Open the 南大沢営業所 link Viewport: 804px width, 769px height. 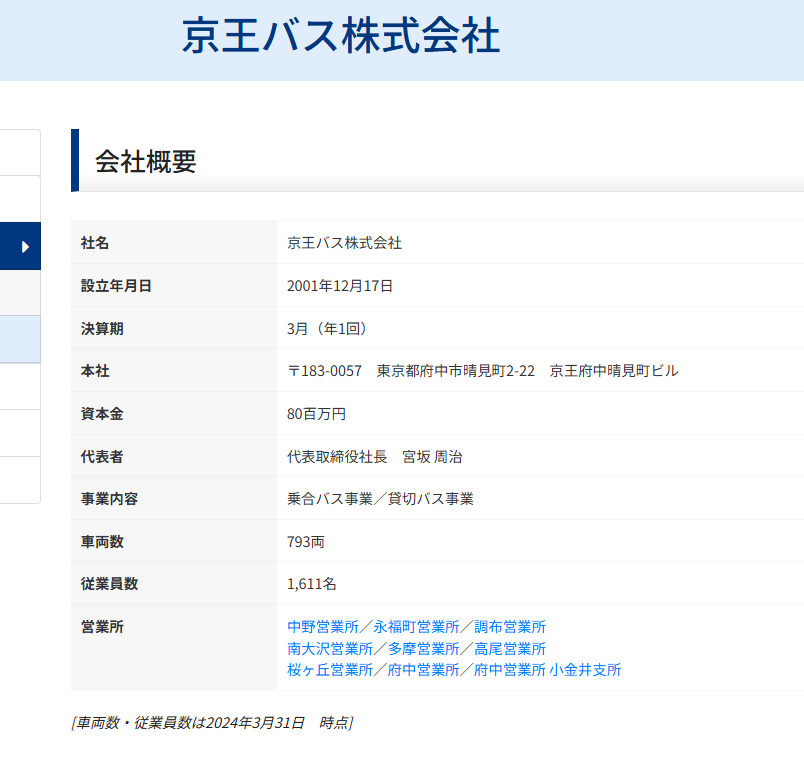(x=330, y=649)
